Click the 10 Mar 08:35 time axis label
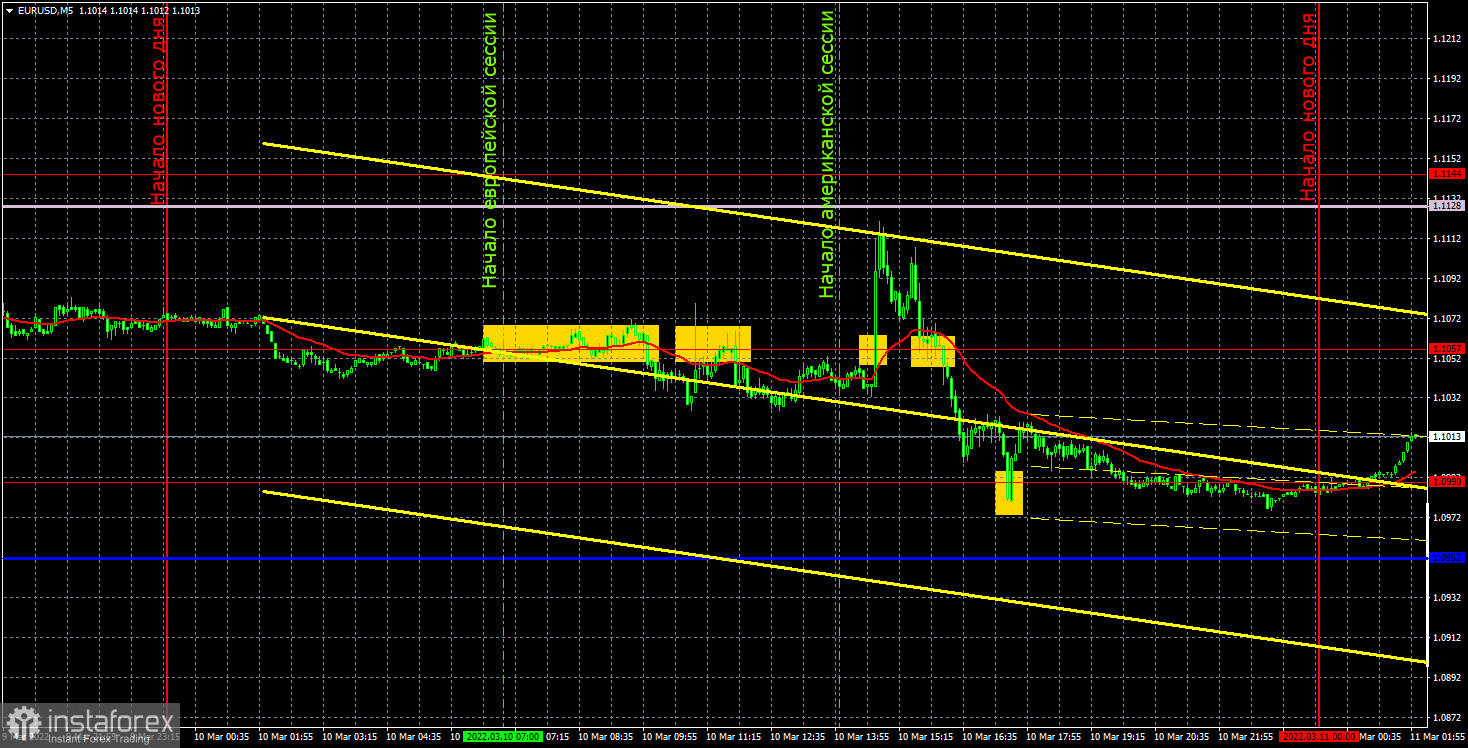Screen dimensions: 1468x748 click(606, 736)
